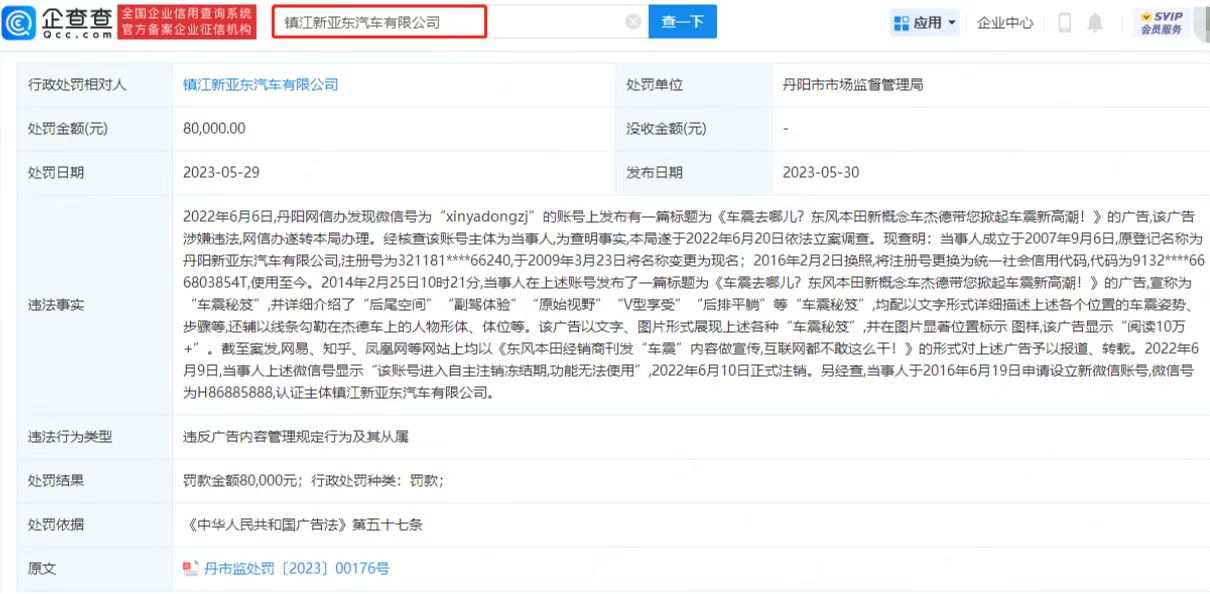This screenshot has width=1210, height=594.
Task: Open the notification bell icon
Action: (1096, 22)
